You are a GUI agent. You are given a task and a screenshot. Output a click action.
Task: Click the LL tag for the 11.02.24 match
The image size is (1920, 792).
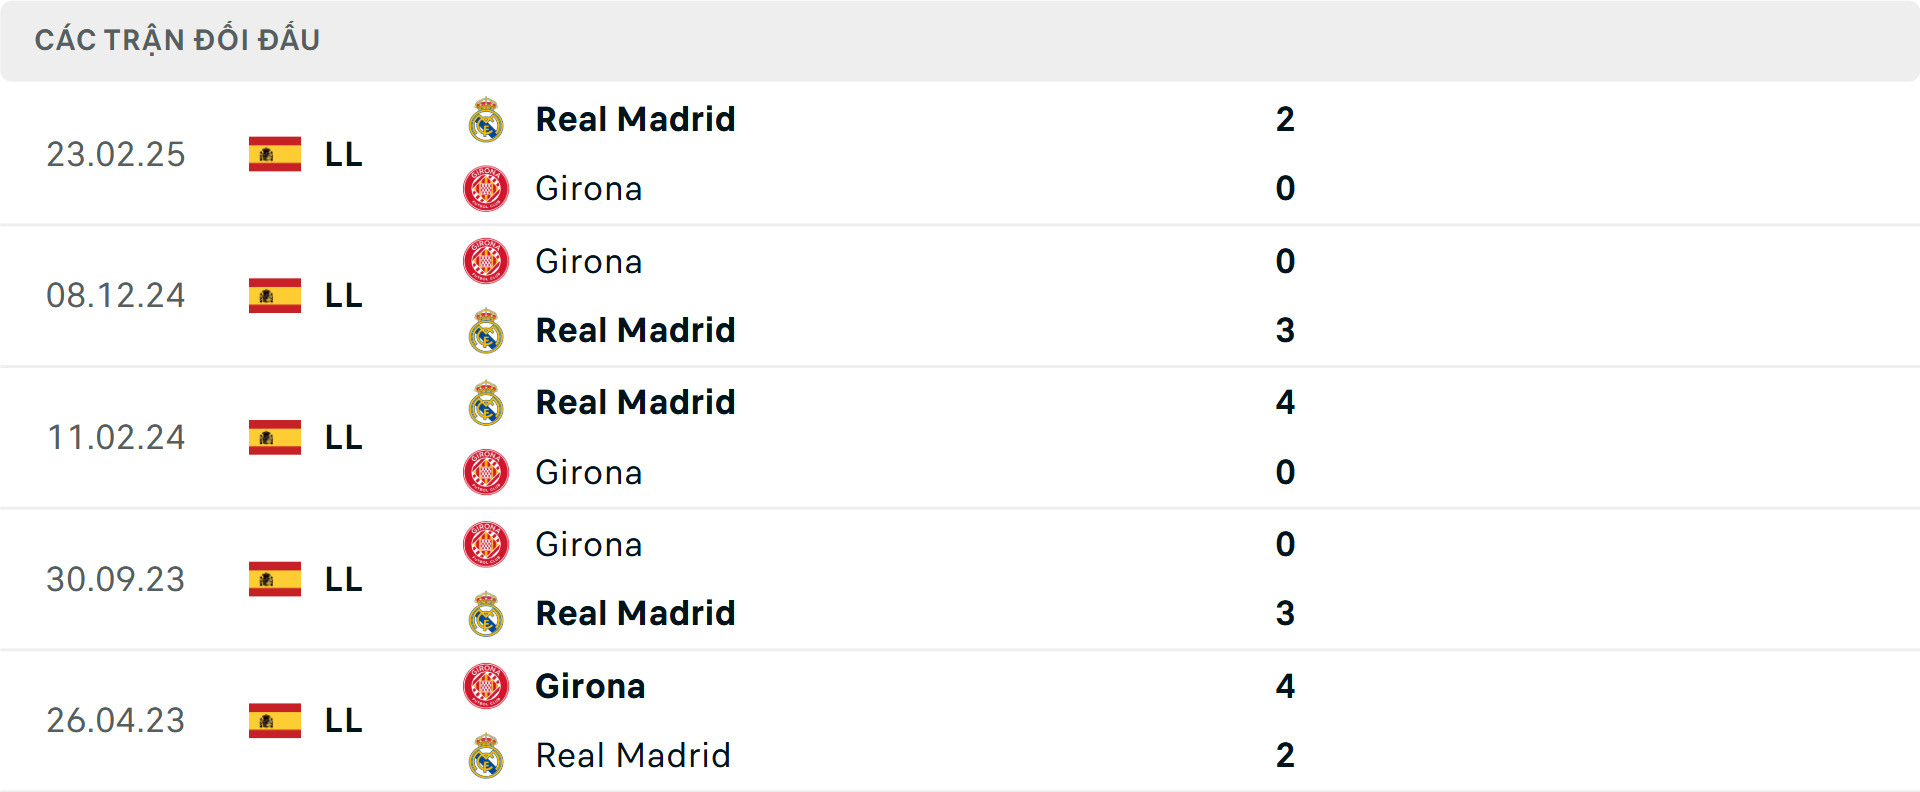coord(341,437)
